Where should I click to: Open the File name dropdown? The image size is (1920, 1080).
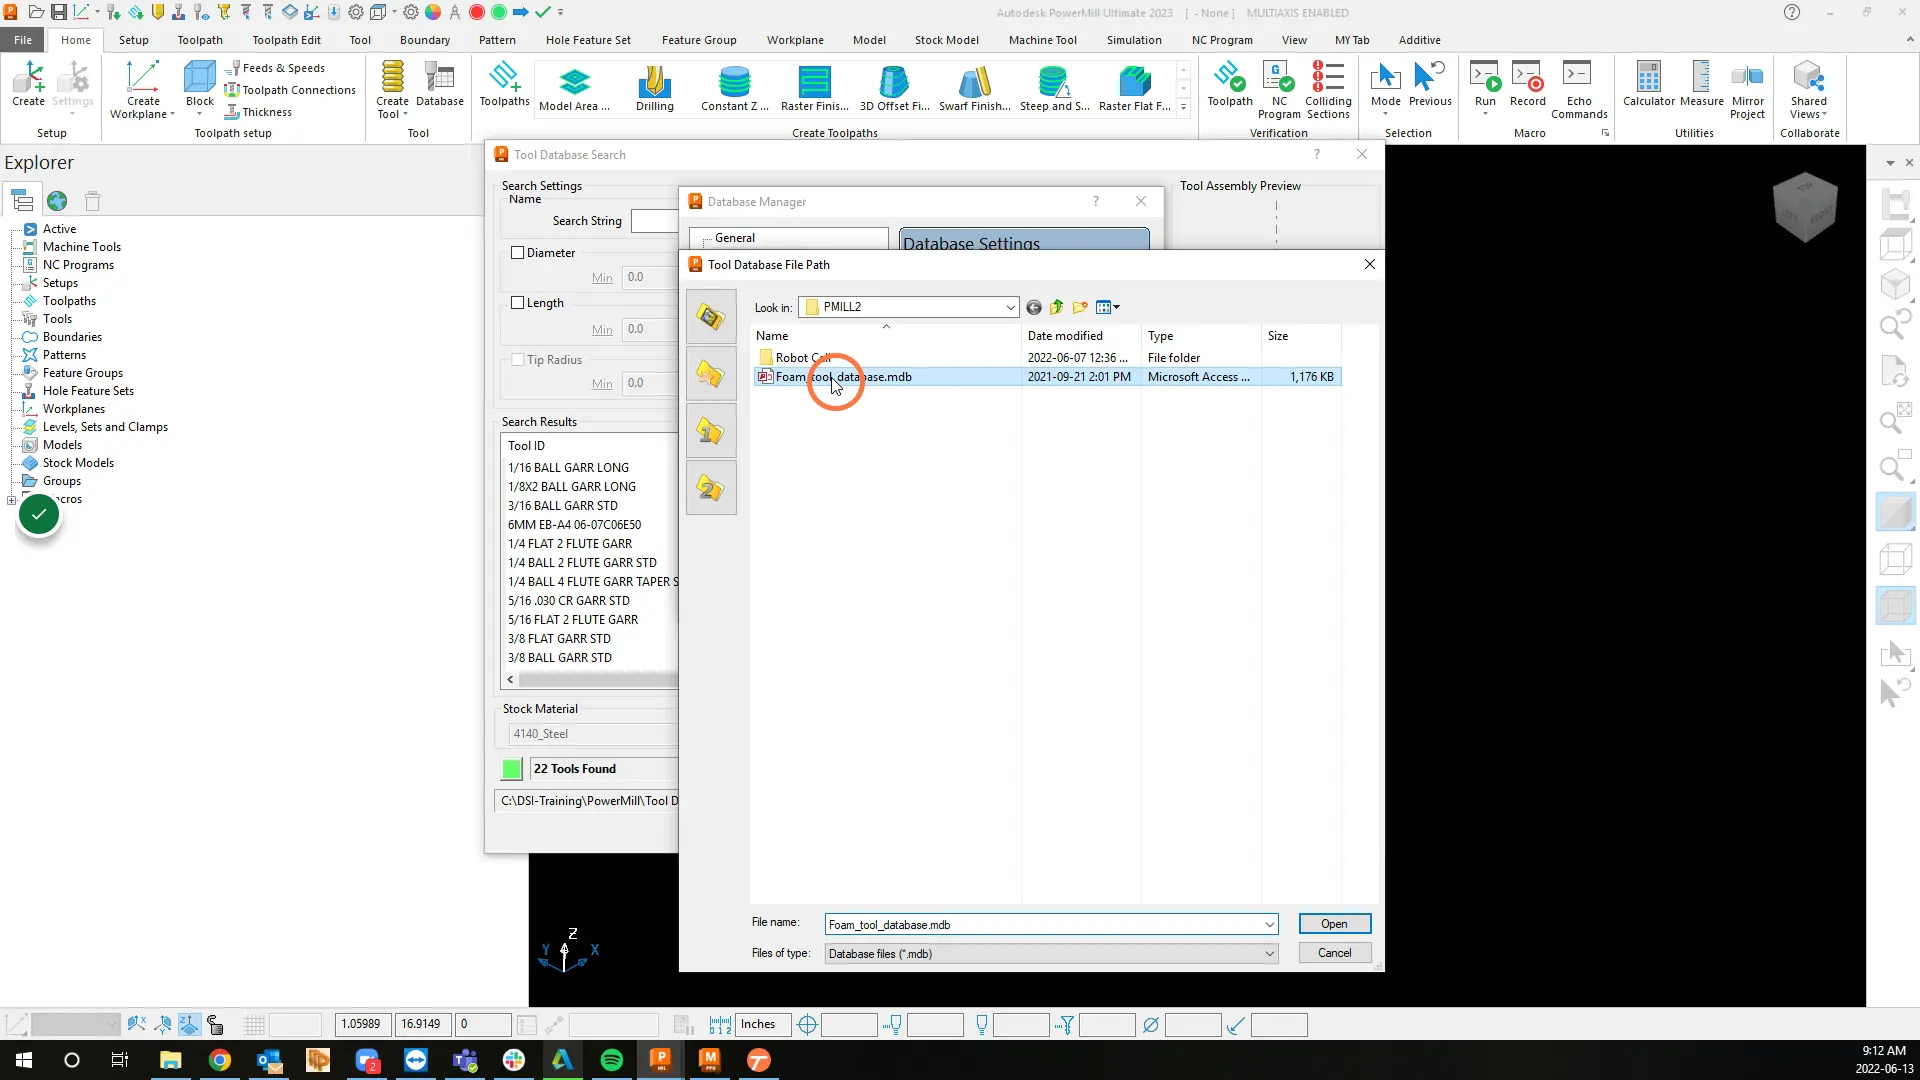1269,925
